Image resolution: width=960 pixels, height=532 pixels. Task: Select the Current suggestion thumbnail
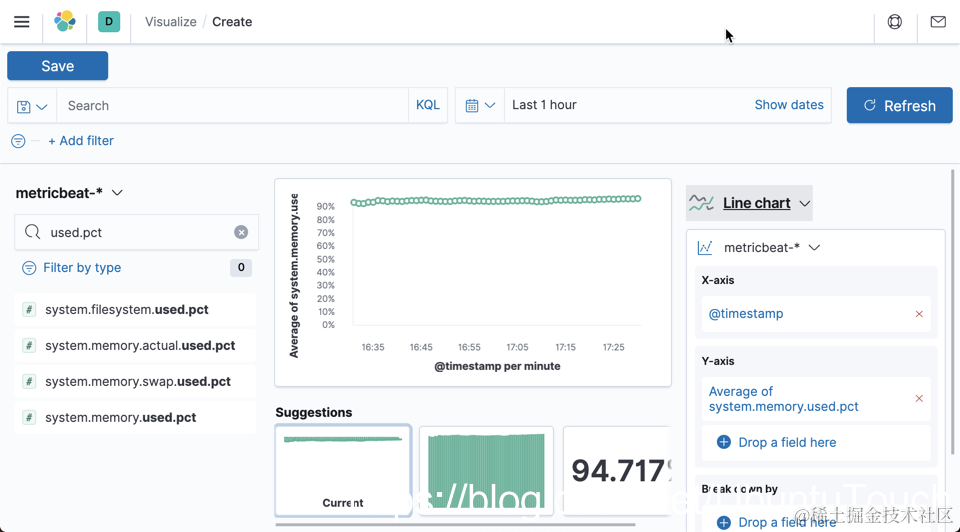point(343,470)
